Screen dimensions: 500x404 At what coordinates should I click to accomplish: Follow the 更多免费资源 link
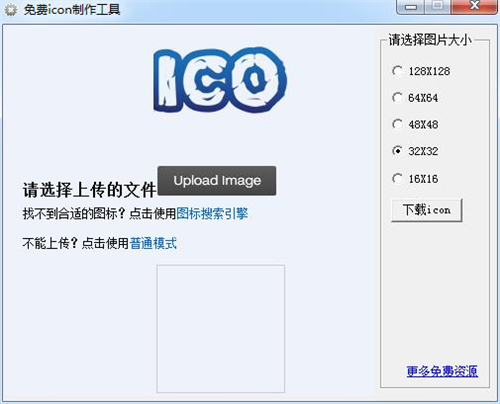442,371
